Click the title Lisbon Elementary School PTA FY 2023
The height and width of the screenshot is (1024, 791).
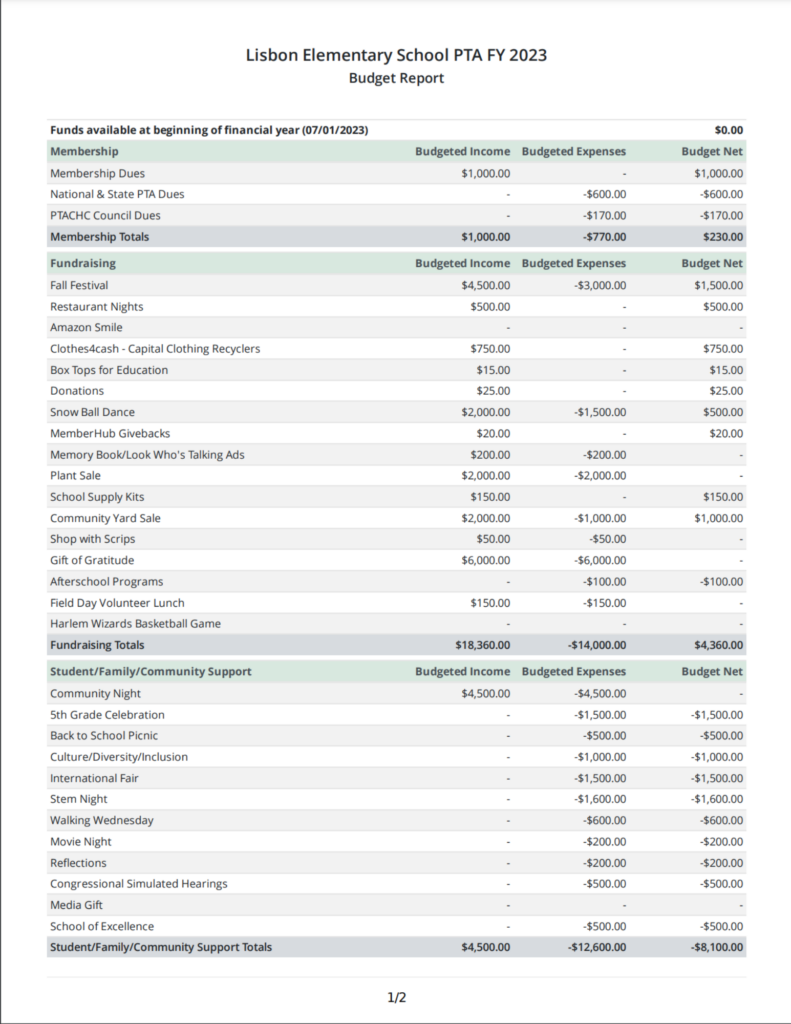(396, 56)
